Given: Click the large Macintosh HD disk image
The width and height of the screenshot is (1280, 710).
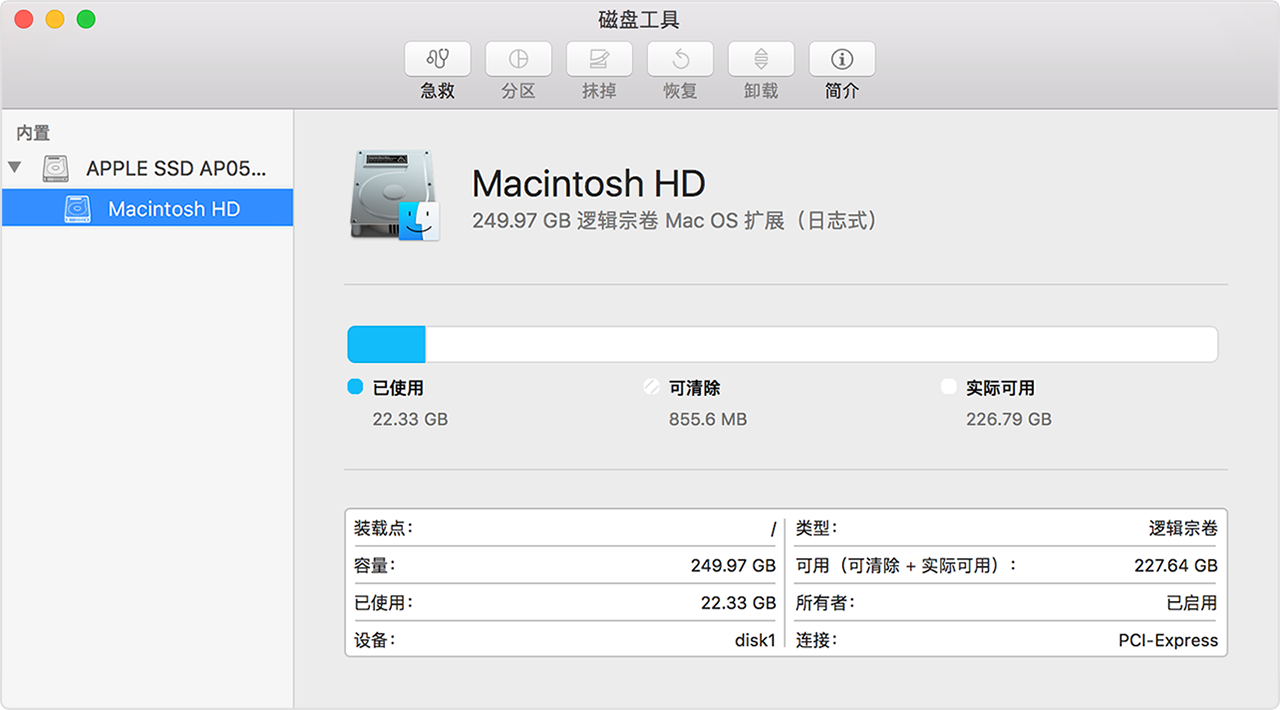Looking at the screenshot, I should 395,195.
